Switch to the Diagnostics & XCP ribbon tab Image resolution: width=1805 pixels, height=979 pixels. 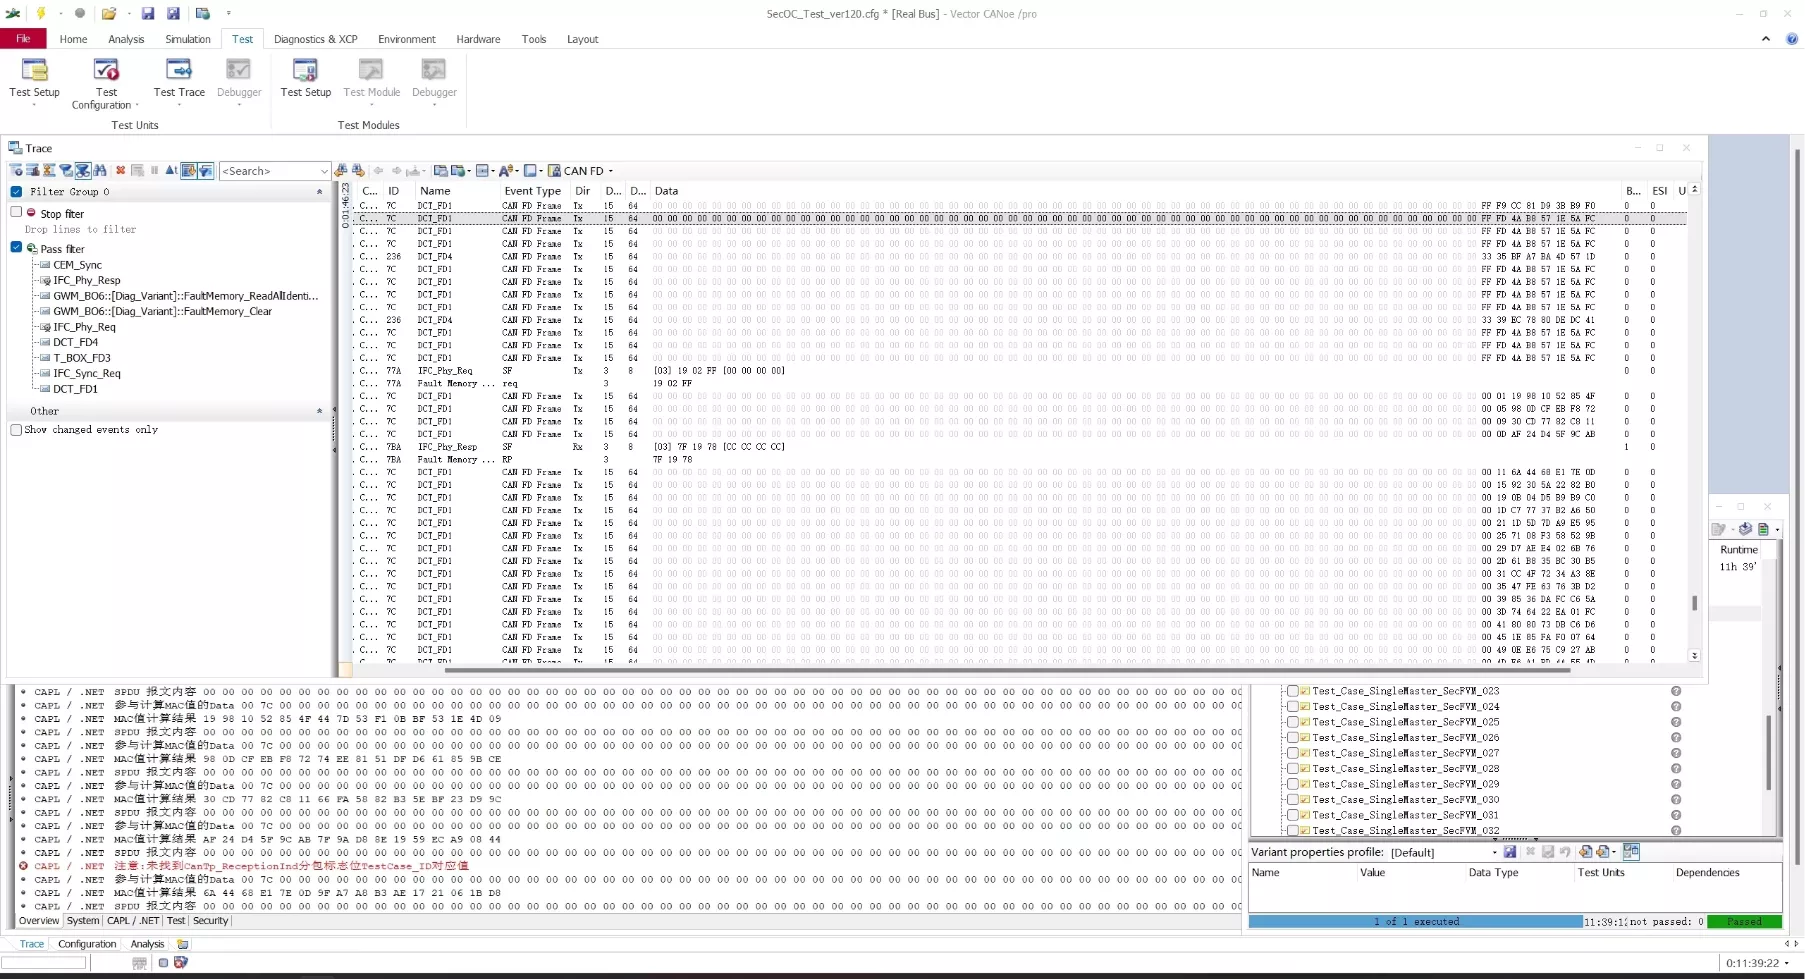(x=315, y=39)
